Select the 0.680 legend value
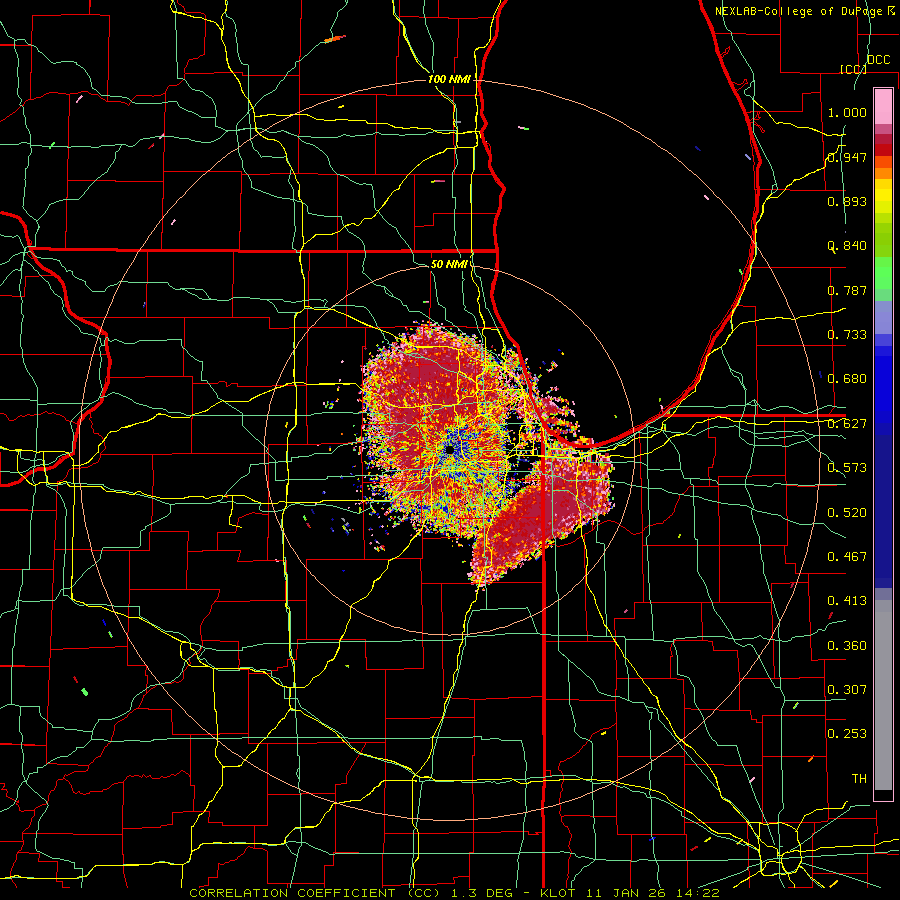900x900 pixels. click(847, 379)
